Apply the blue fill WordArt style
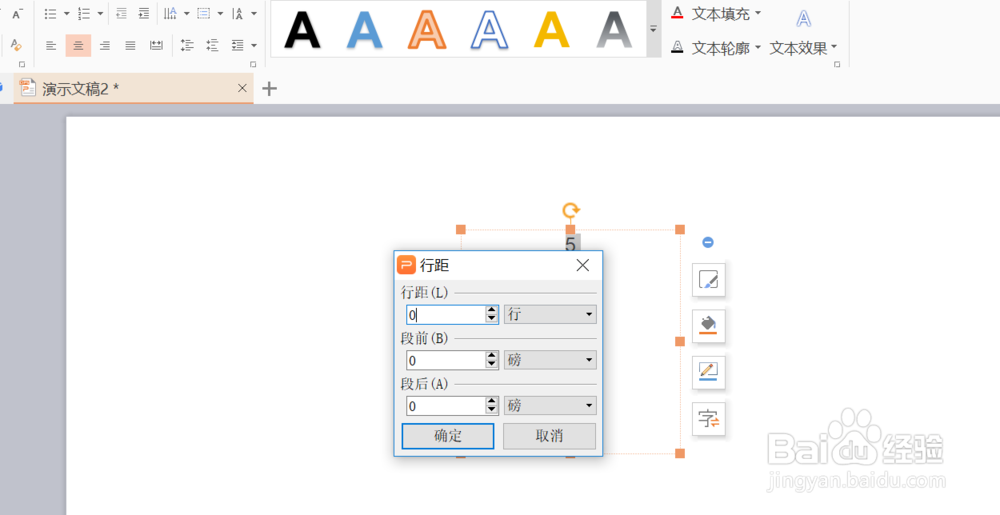Image resolution: width=1000 pixels, height=515 pixels. pyautogui.click(x=365, y=29)
